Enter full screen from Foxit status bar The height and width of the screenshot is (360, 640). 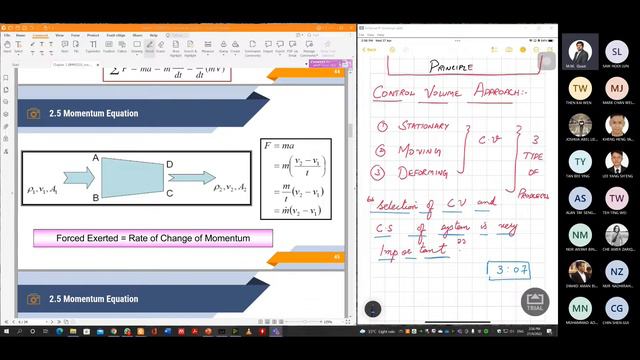point(348,322)
